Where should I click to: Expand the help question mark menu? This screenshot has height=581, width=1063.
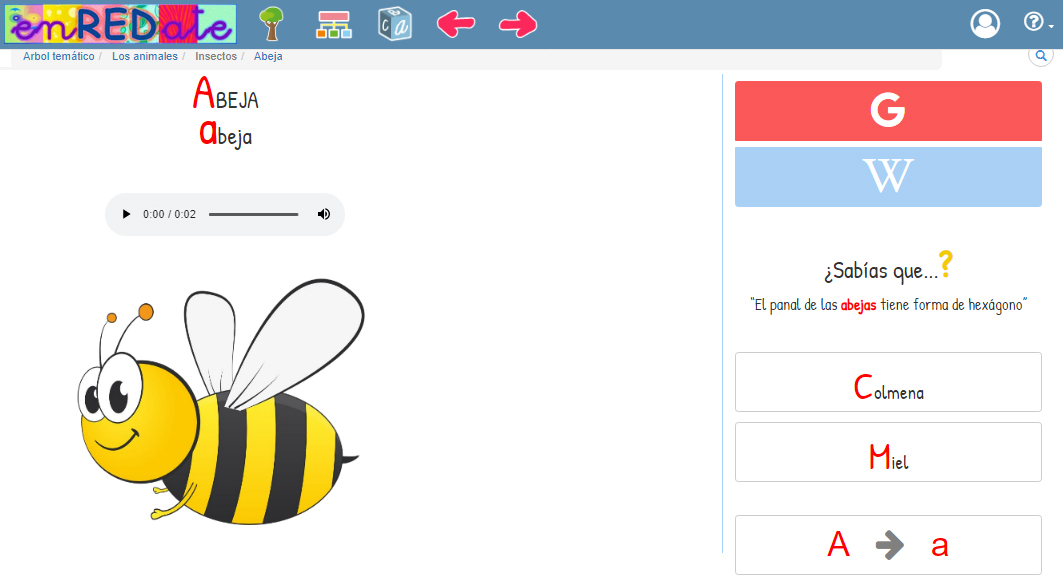[1036, 22]
